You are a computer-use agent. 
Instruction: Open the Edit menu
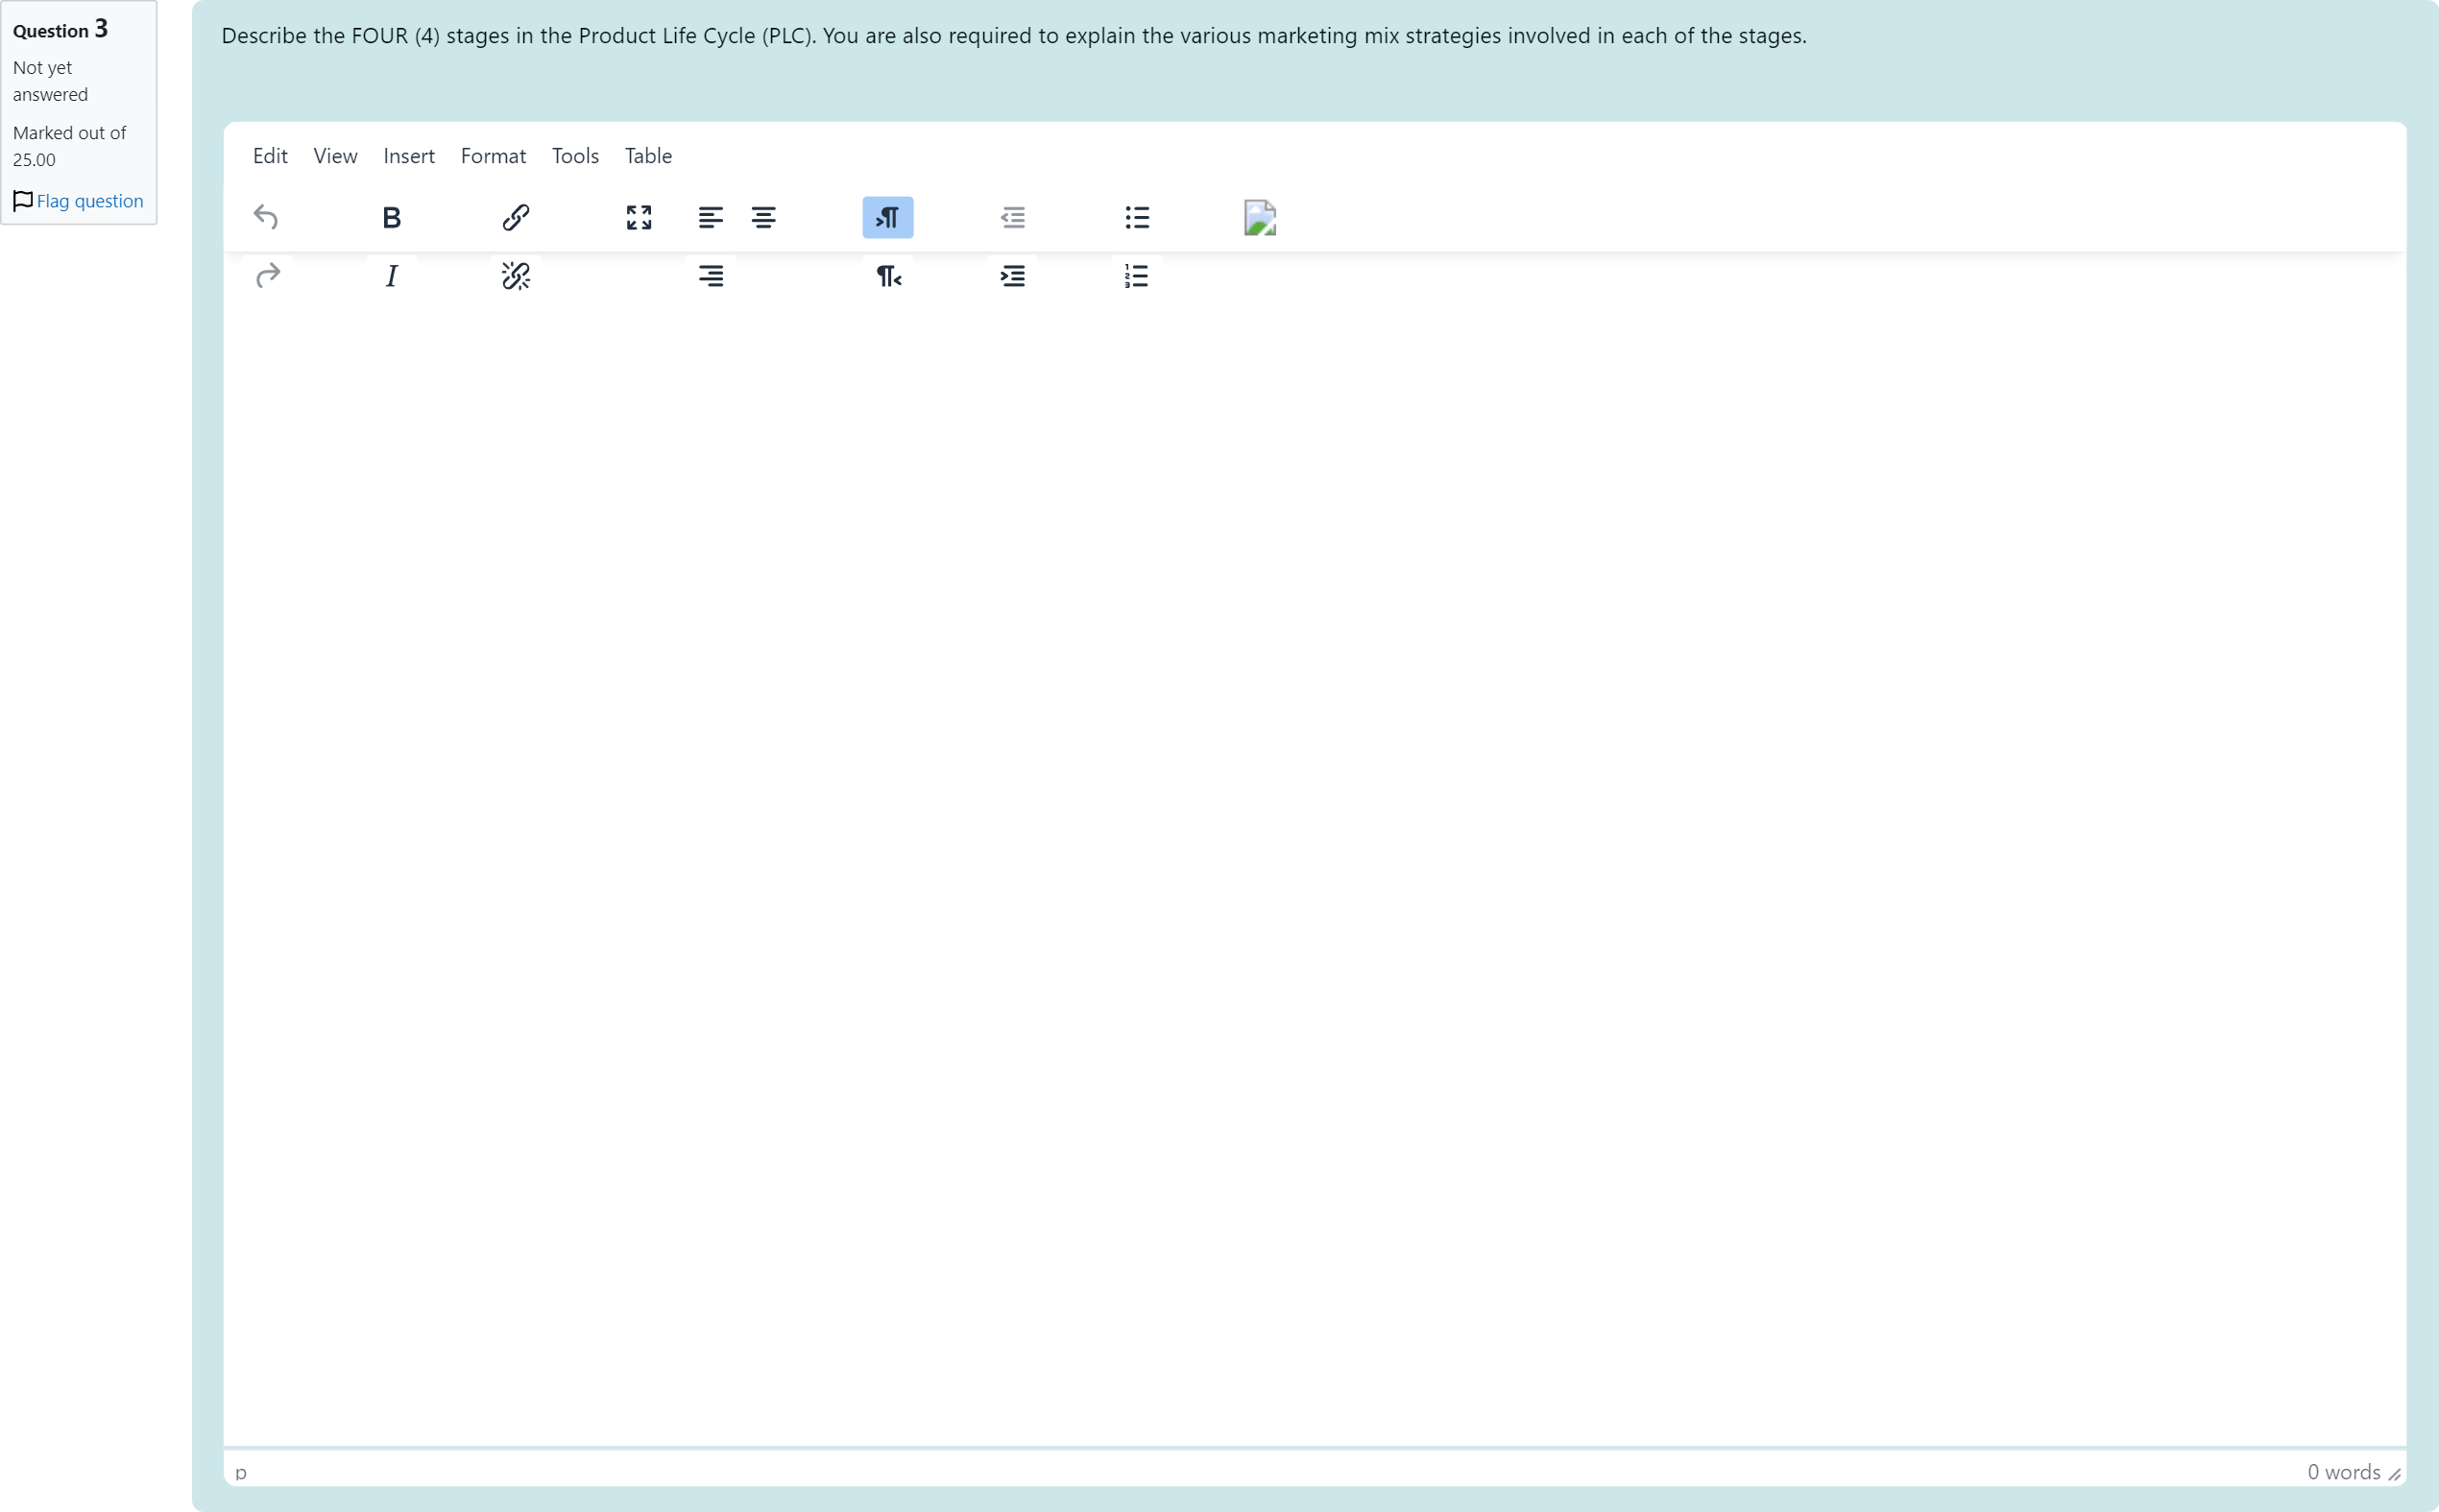tap(270, 155)
